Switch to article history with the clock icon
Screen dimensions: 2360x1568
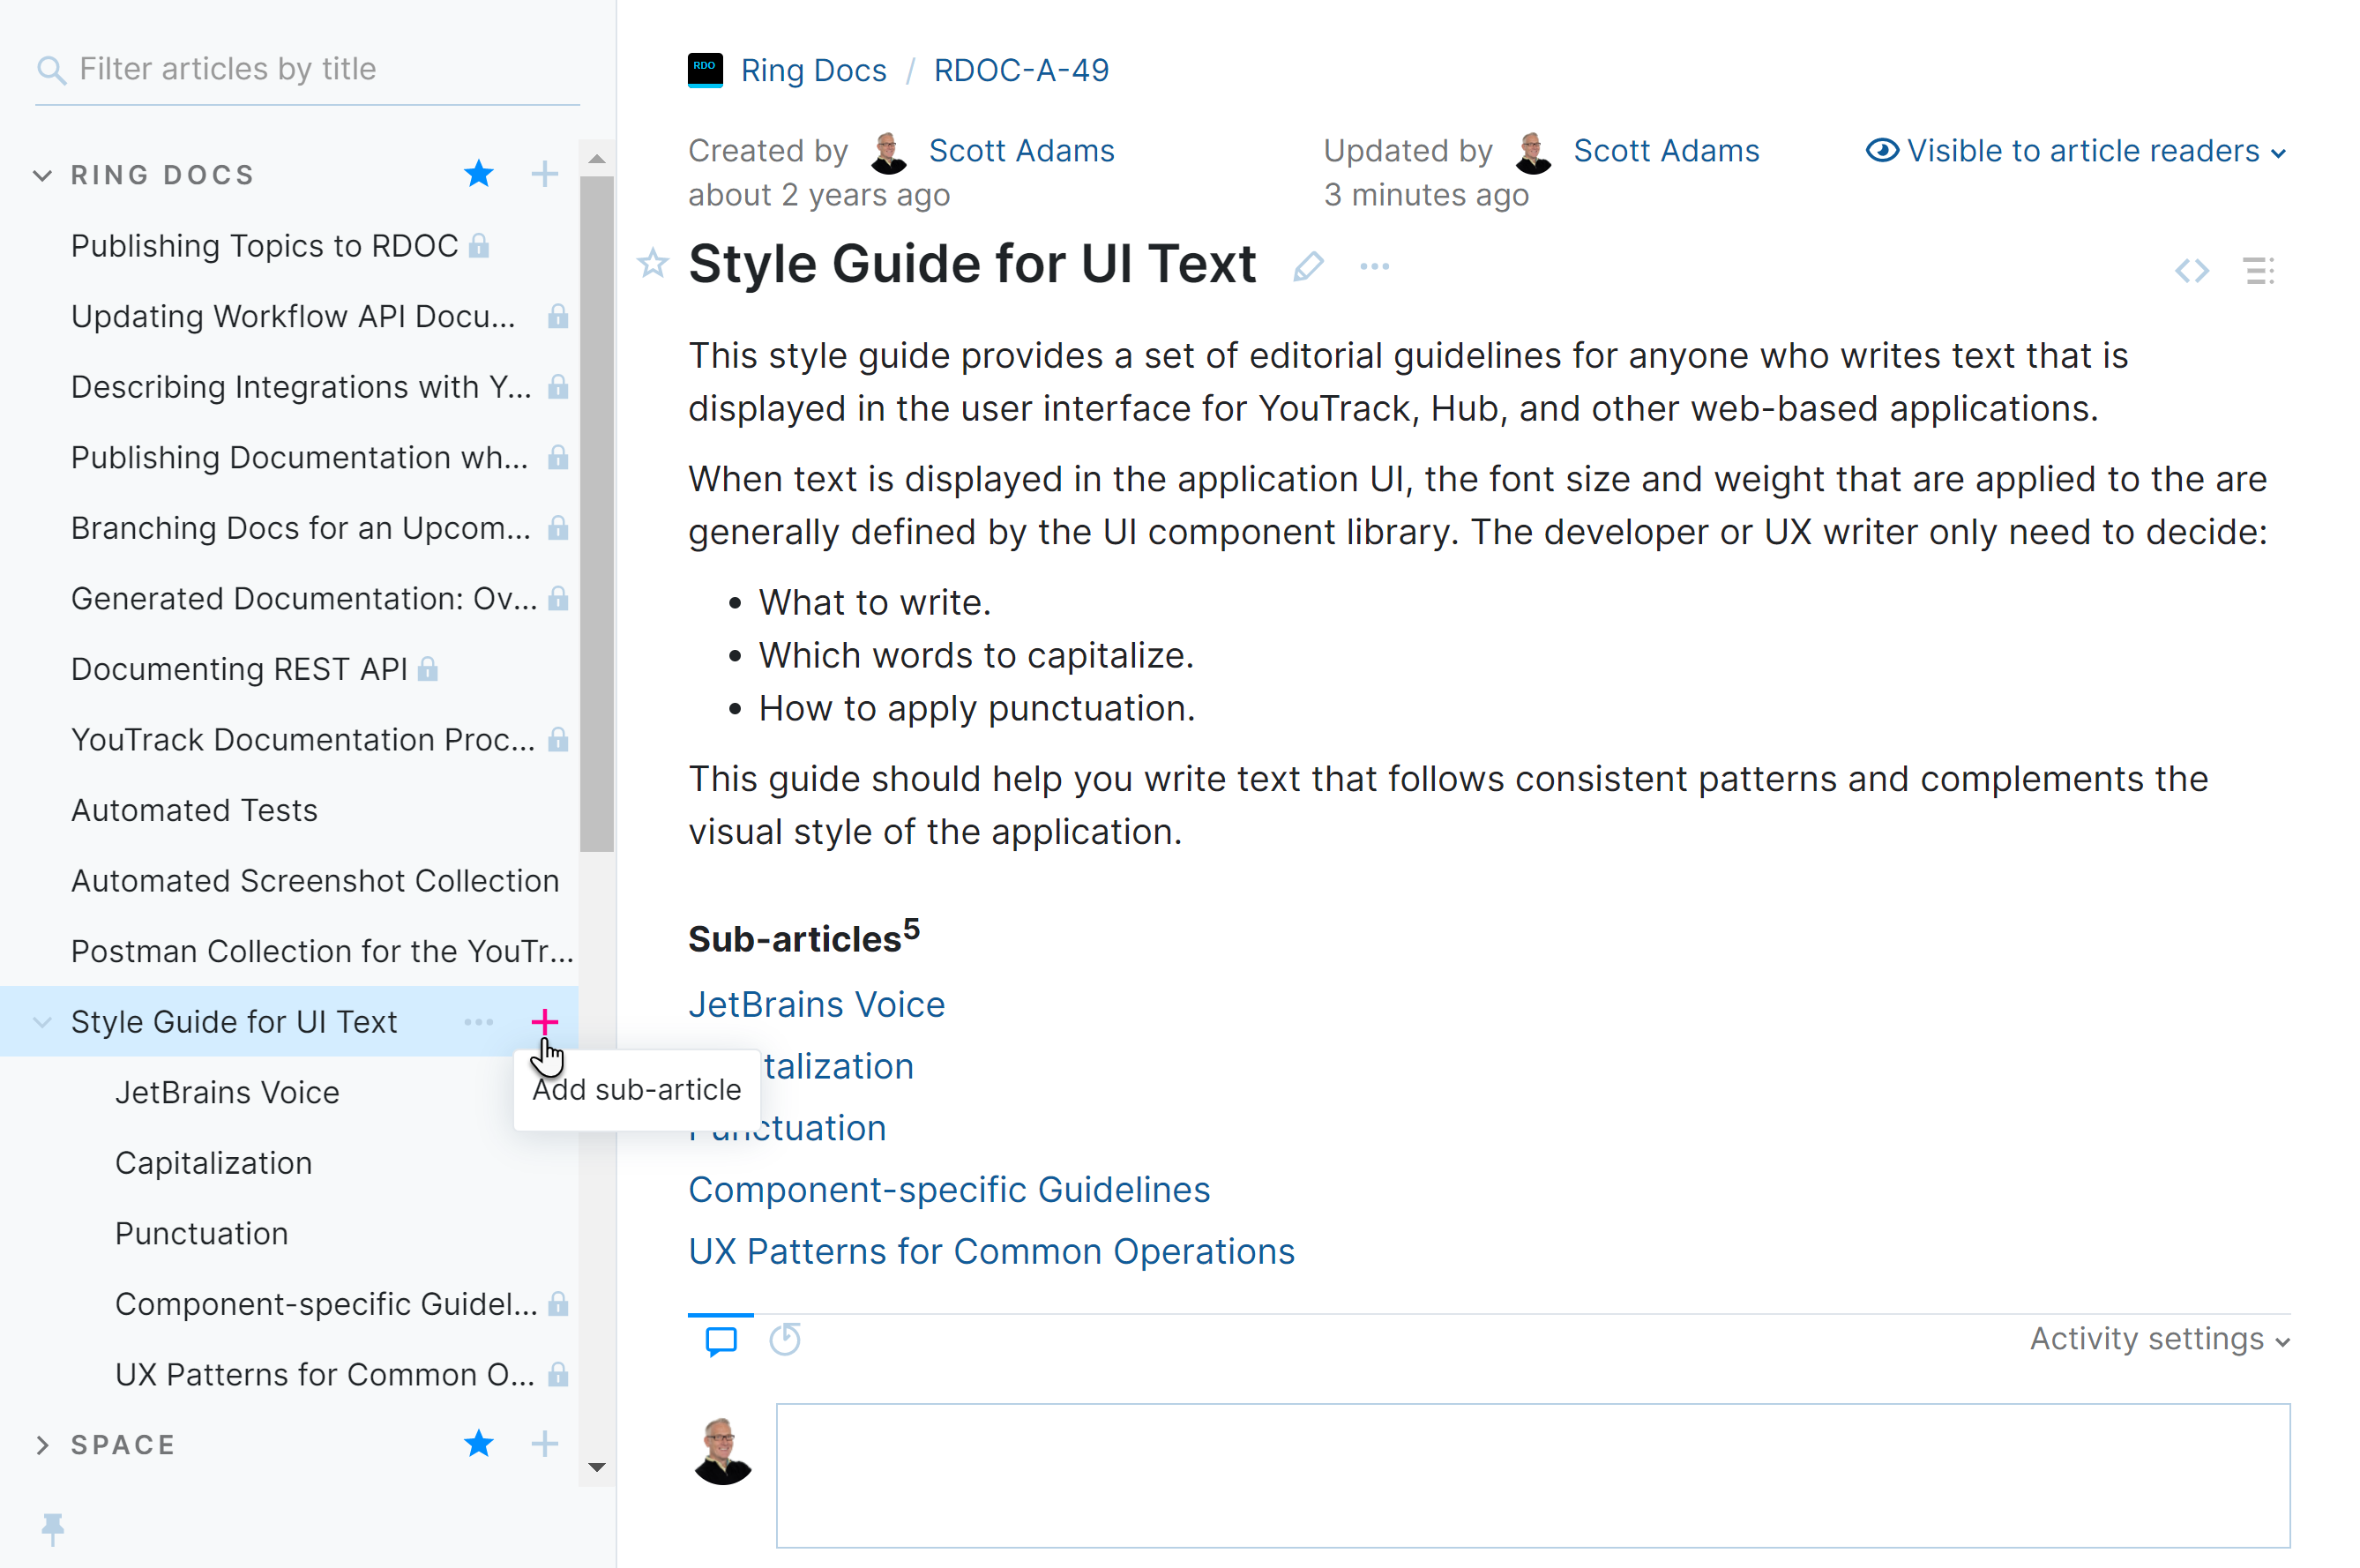(x=784, y=1340)
